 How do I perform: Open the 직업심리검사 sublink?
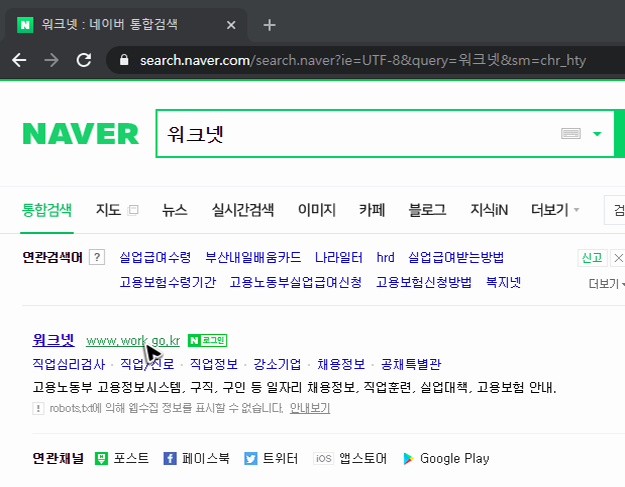[69, 364]
